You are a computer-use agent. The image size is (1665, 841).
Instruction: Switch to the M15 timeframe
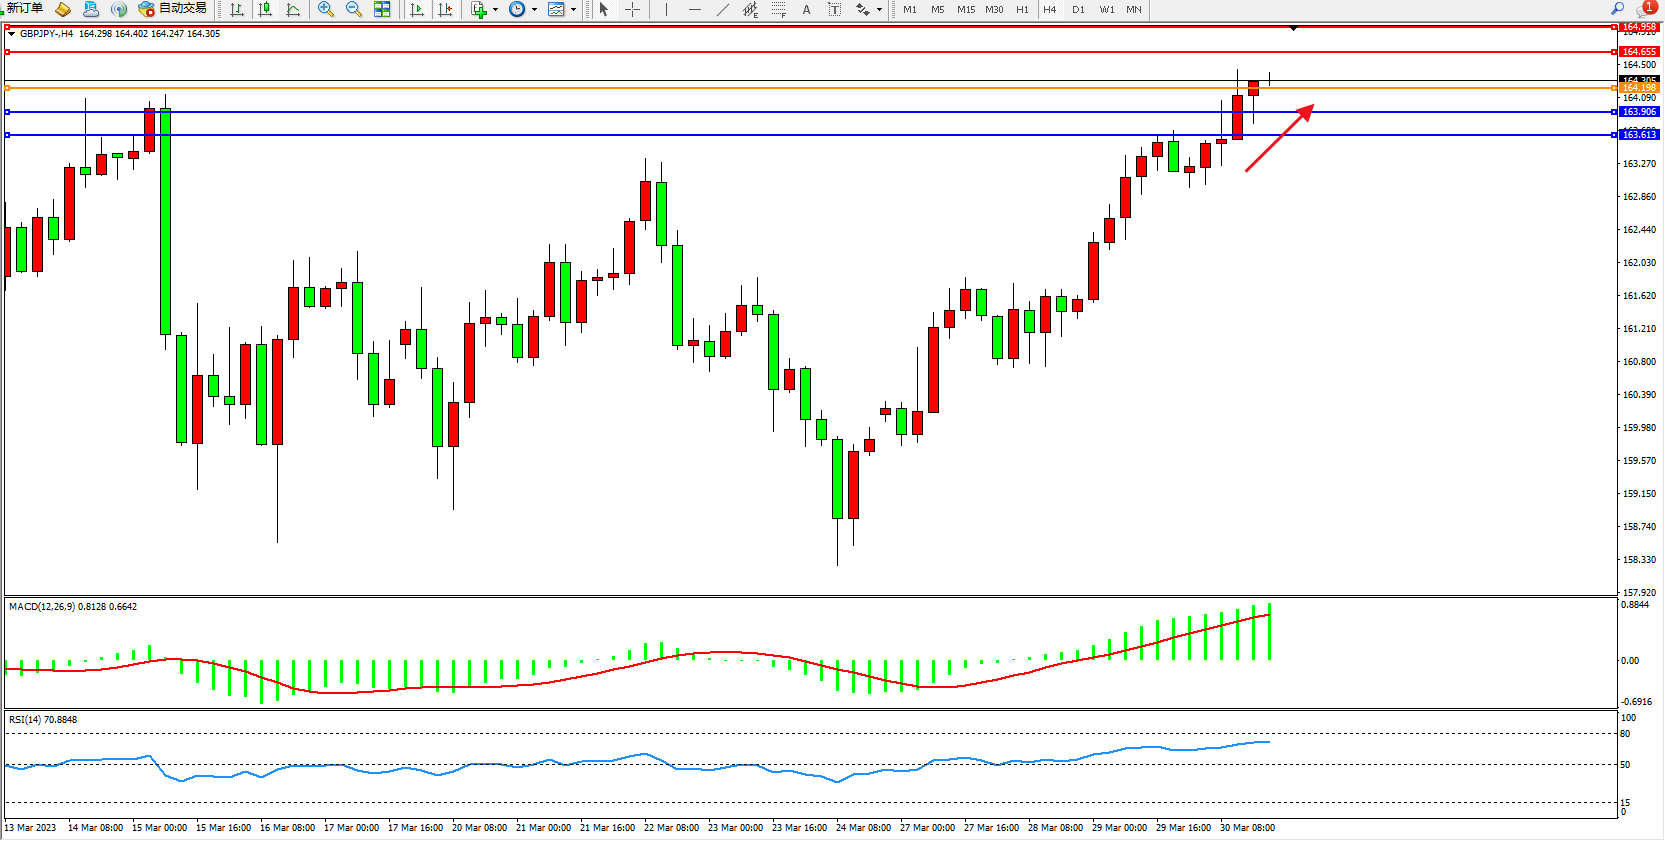point(965,10)
